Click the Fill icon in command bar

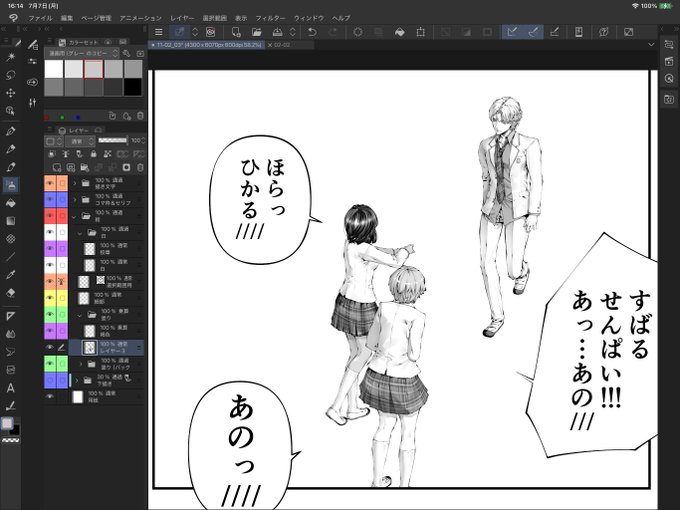399,32
